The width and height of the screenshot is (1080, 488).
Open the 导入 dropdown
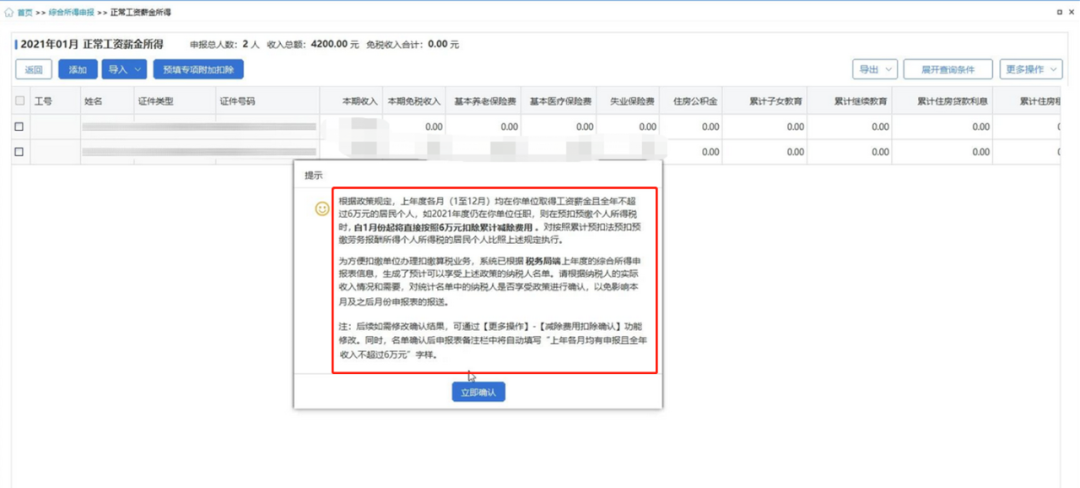click(x=125, y=70)
